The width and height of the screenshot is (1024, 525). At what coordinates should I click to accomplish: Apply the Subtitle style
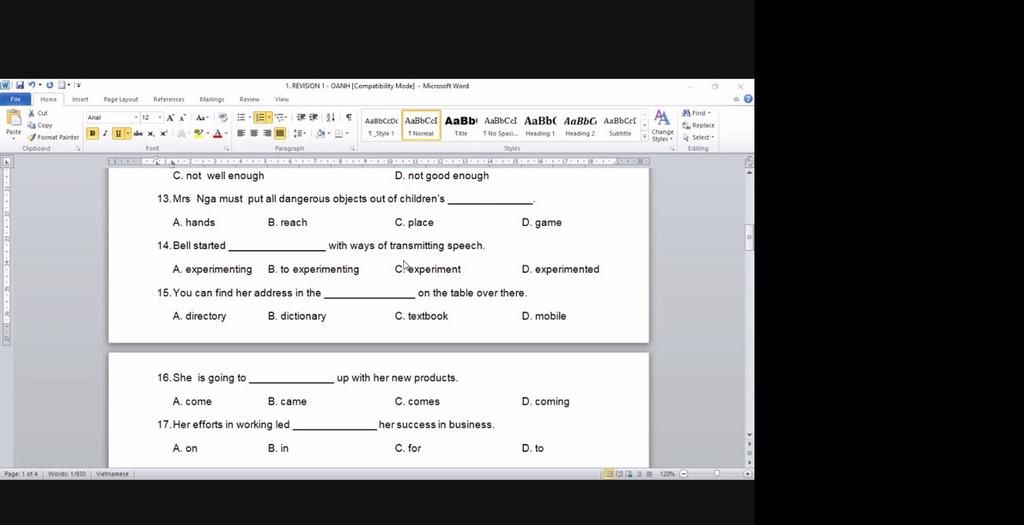tap(620, 125)
